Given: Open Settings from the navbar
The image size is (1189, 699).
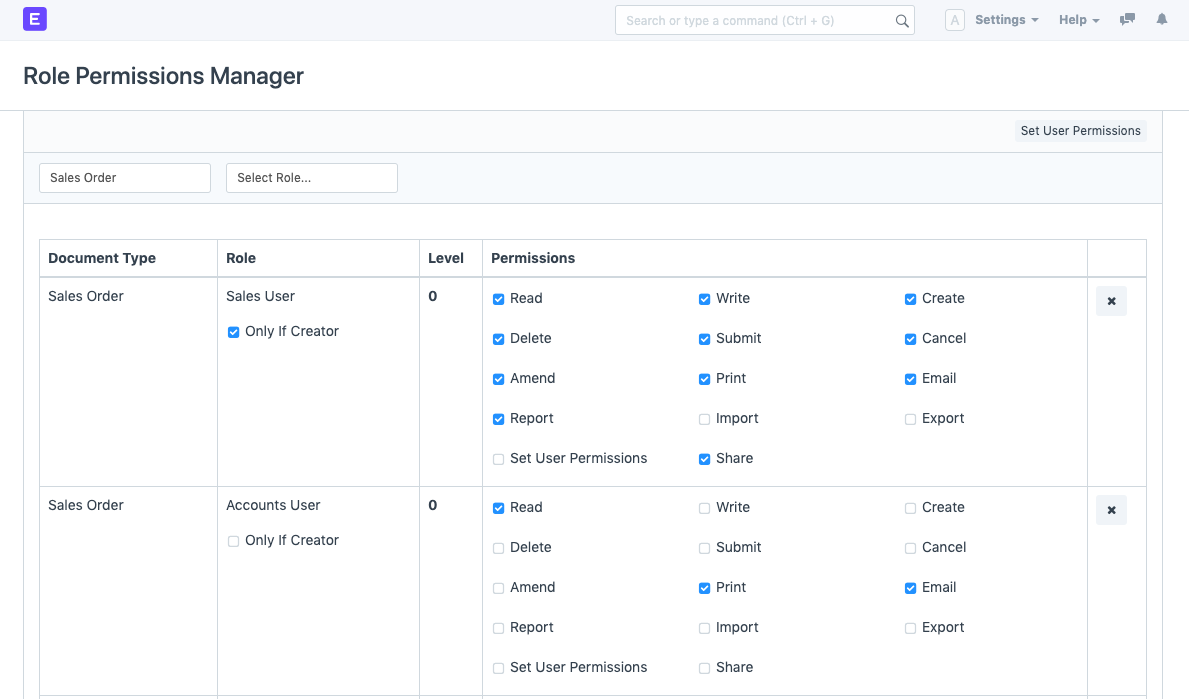Looking at the screenshot, I should coord(1005,19).
